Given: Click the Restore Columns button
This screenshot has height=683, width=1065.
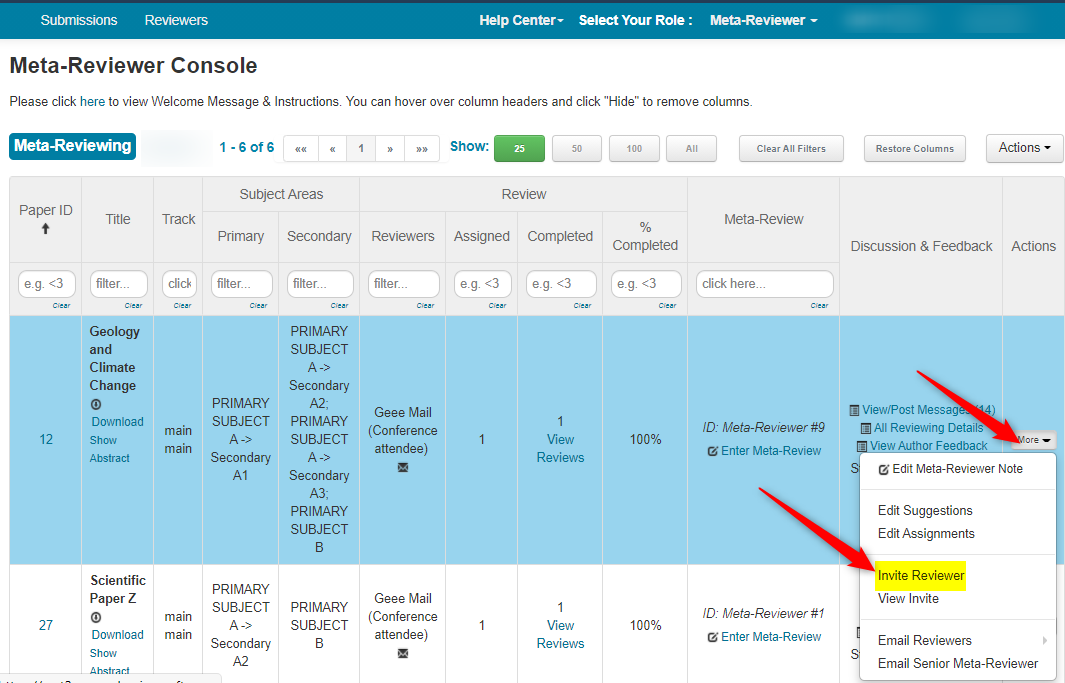Looking at the screenshot, I should (x=914, y=149).
